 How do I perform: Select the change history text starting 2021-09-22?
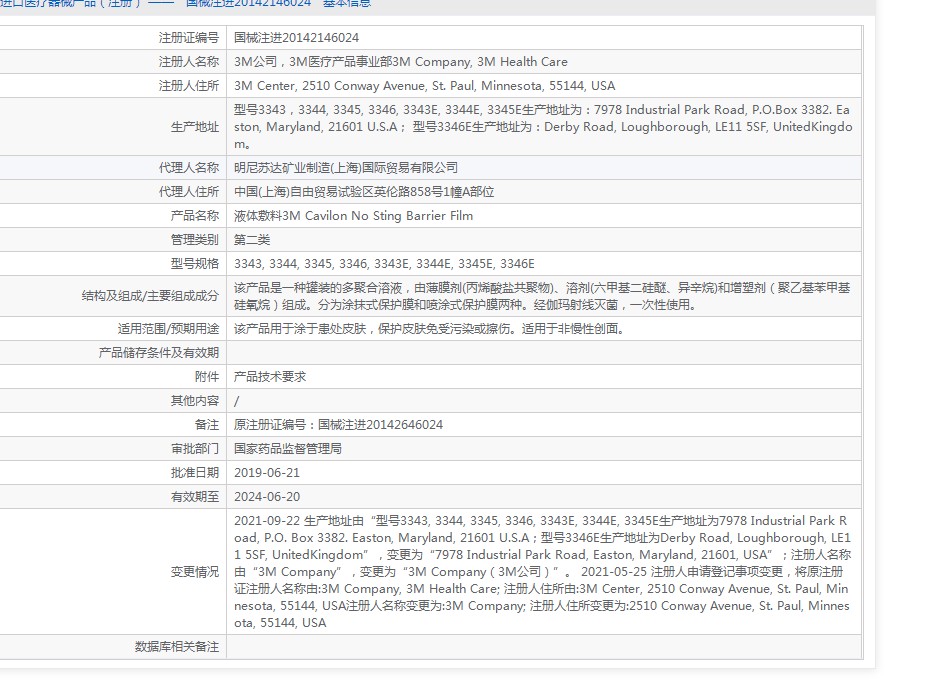tap(542, 572)
